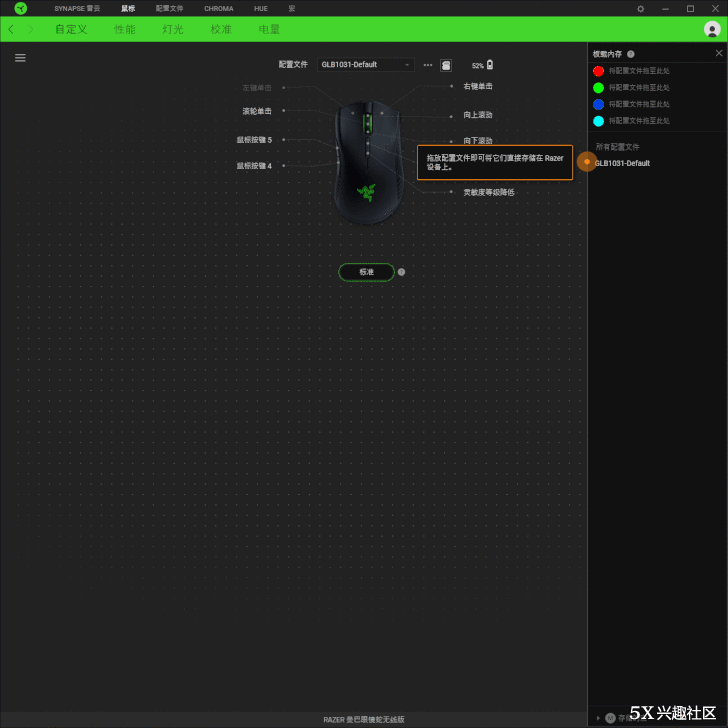Open the settings gear icon
Screen dimensions: 728x728
641,9
